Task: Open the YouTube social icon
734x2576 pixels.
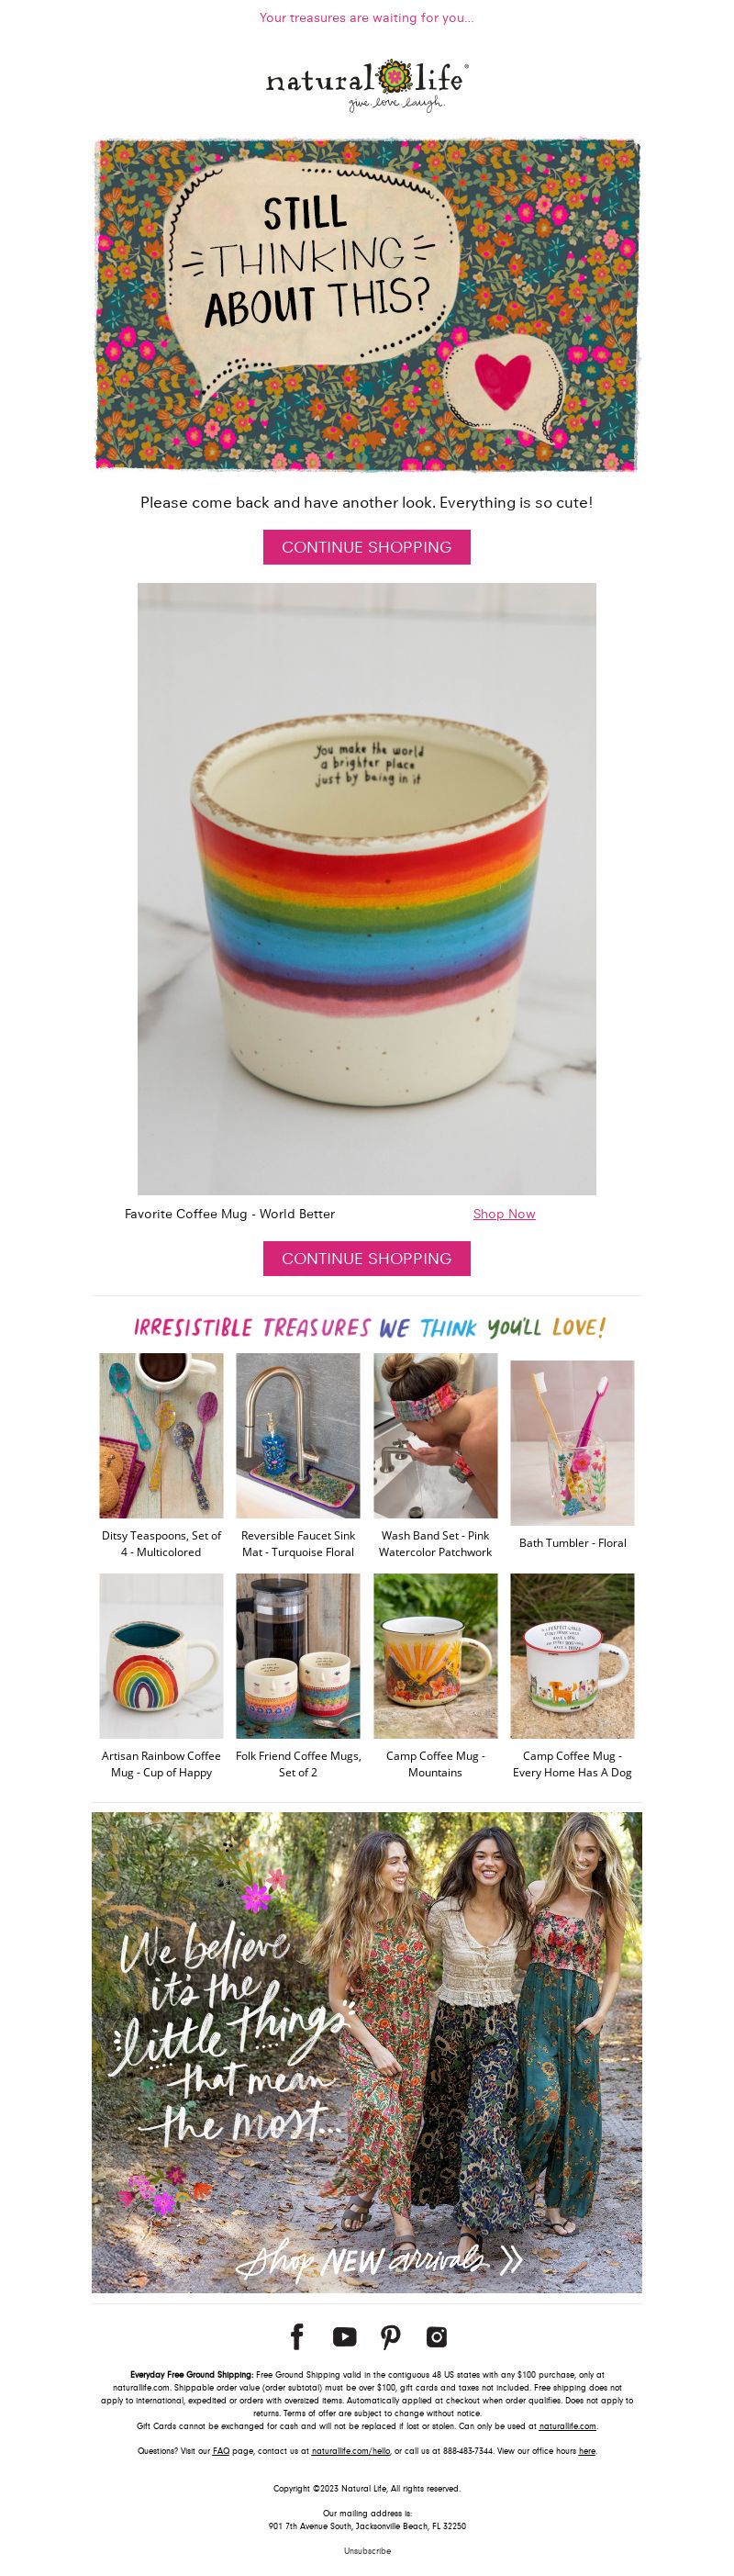Action: [x=344, y=2337]
